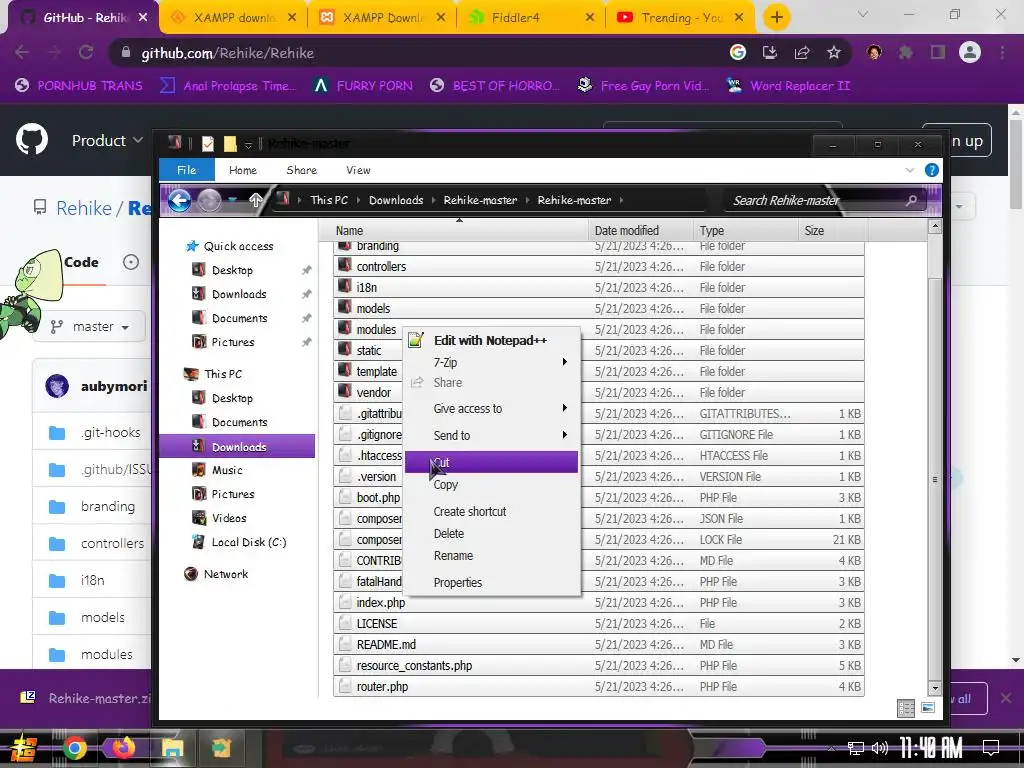Click Explorer scrollbar down arrow

(x=935, y=688)
